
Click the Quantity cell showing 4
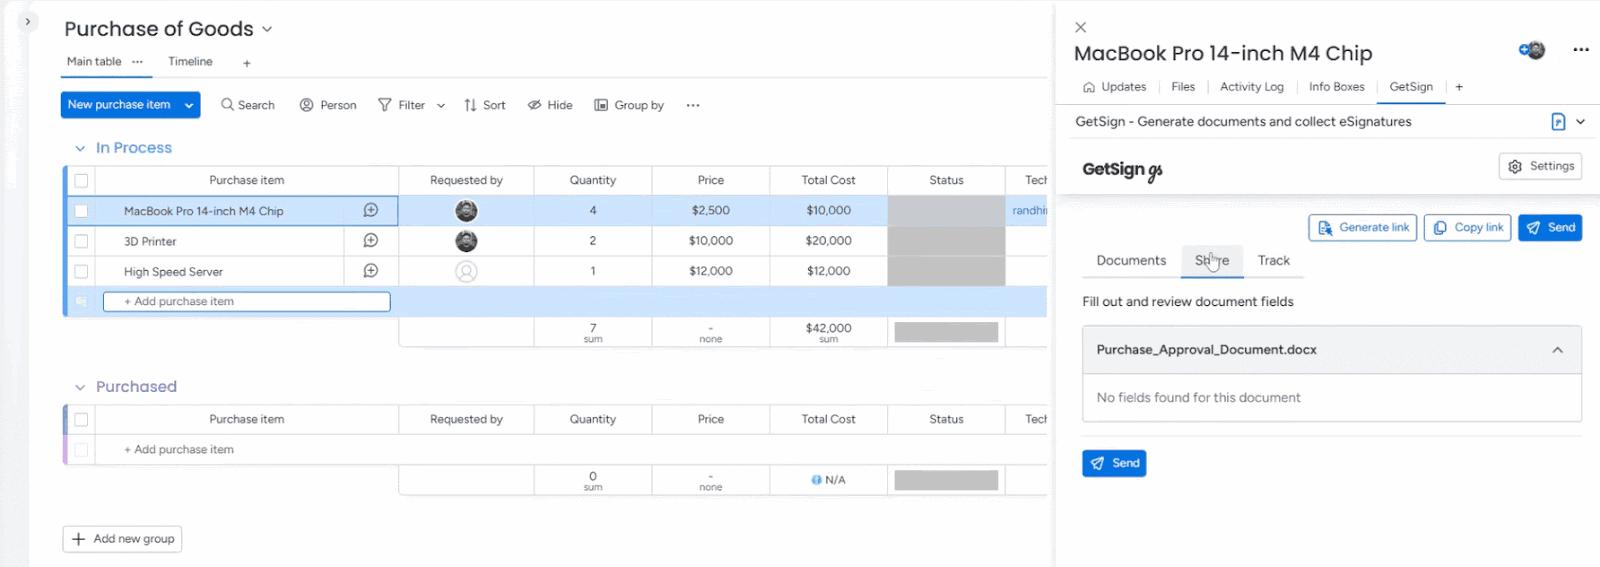click(593, 211)
